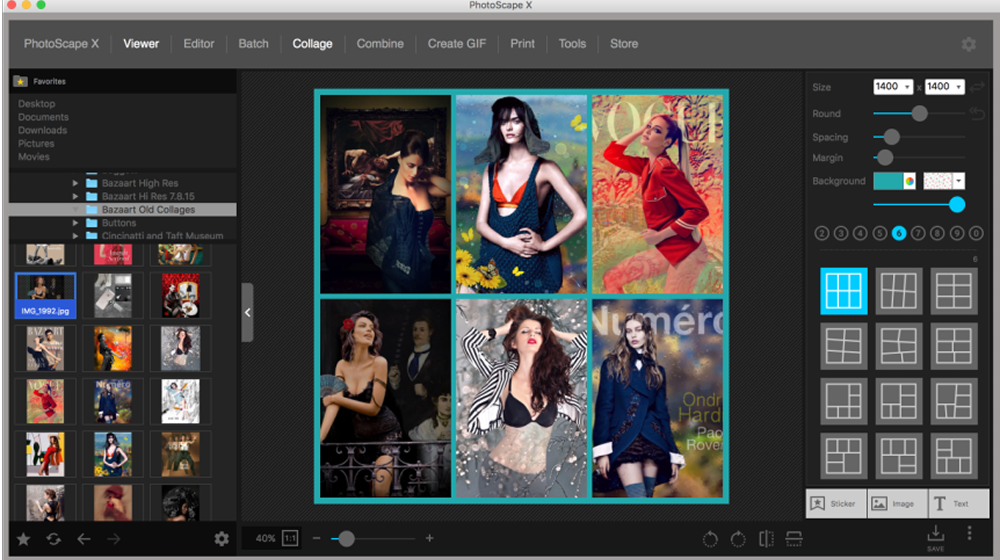Select IMG_1992.jpg thumbnail
Screen dimensions: 1000x560
45,295
